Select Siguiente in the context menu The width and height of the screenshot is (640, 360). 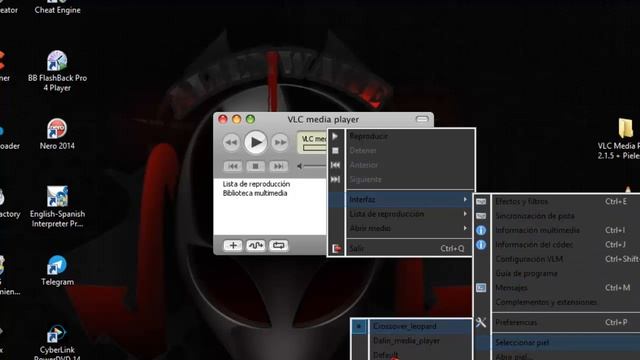point(410,179)
